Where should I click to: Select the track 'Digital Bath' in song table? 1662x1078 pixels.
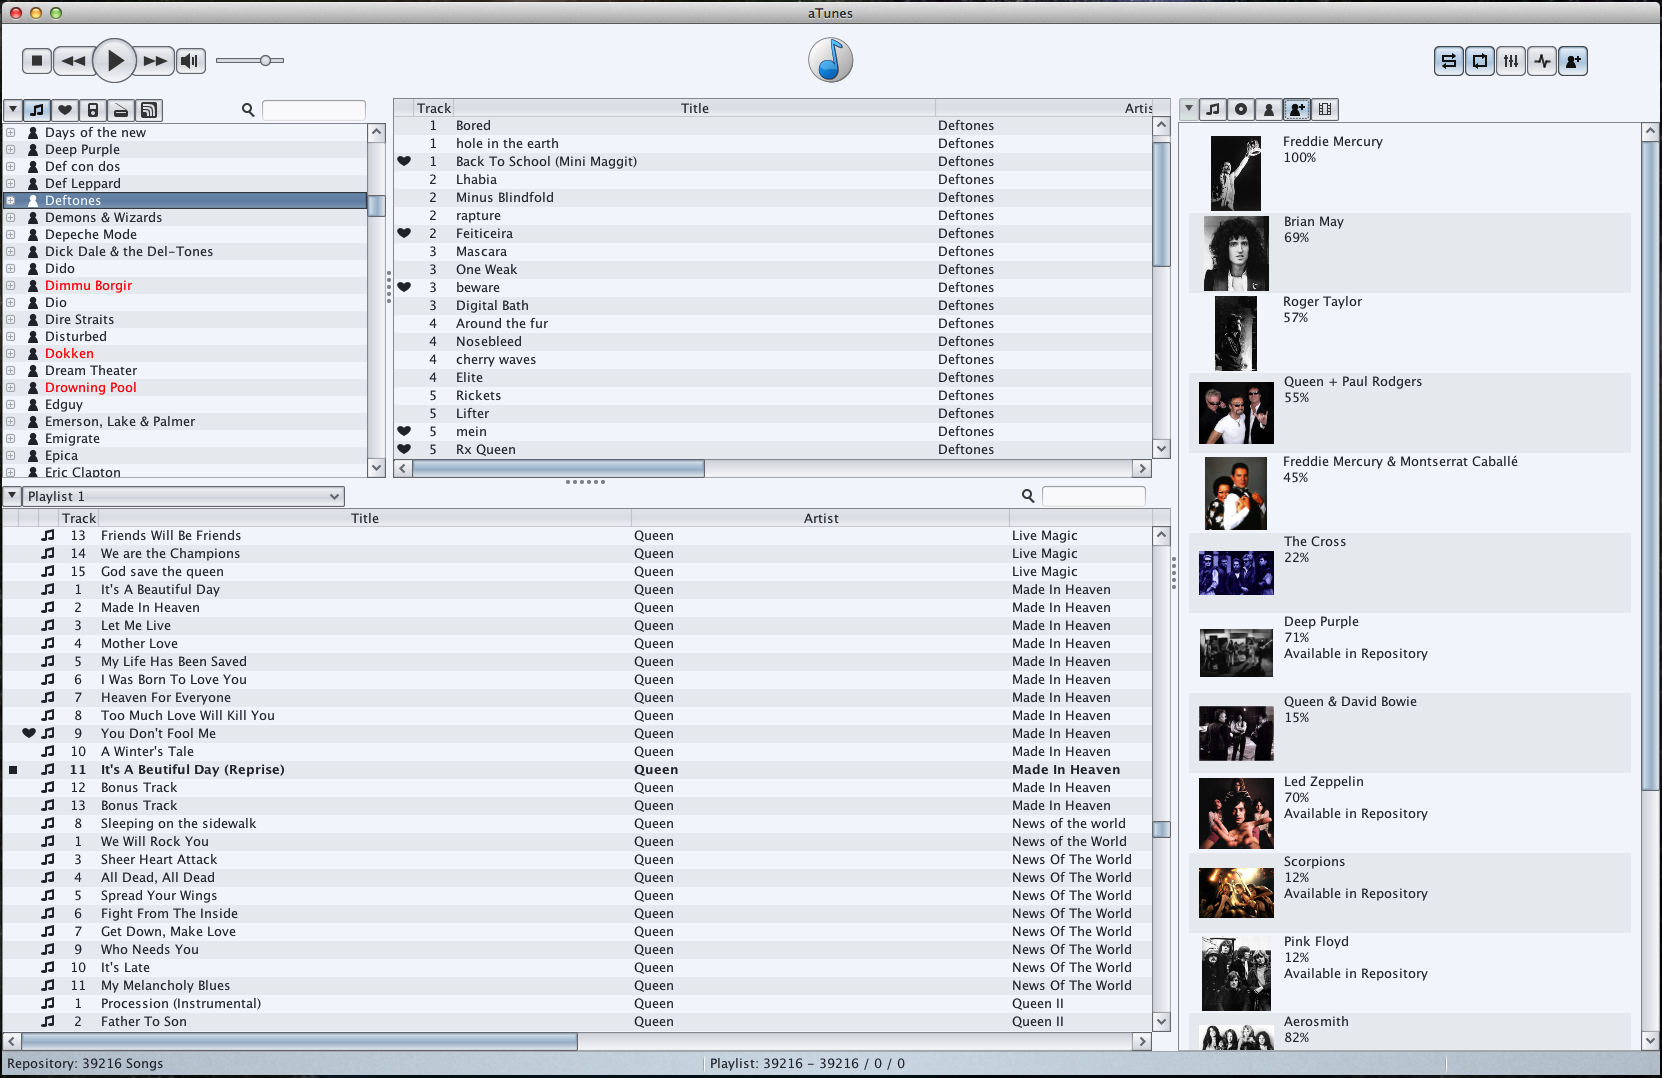(773, 306)
